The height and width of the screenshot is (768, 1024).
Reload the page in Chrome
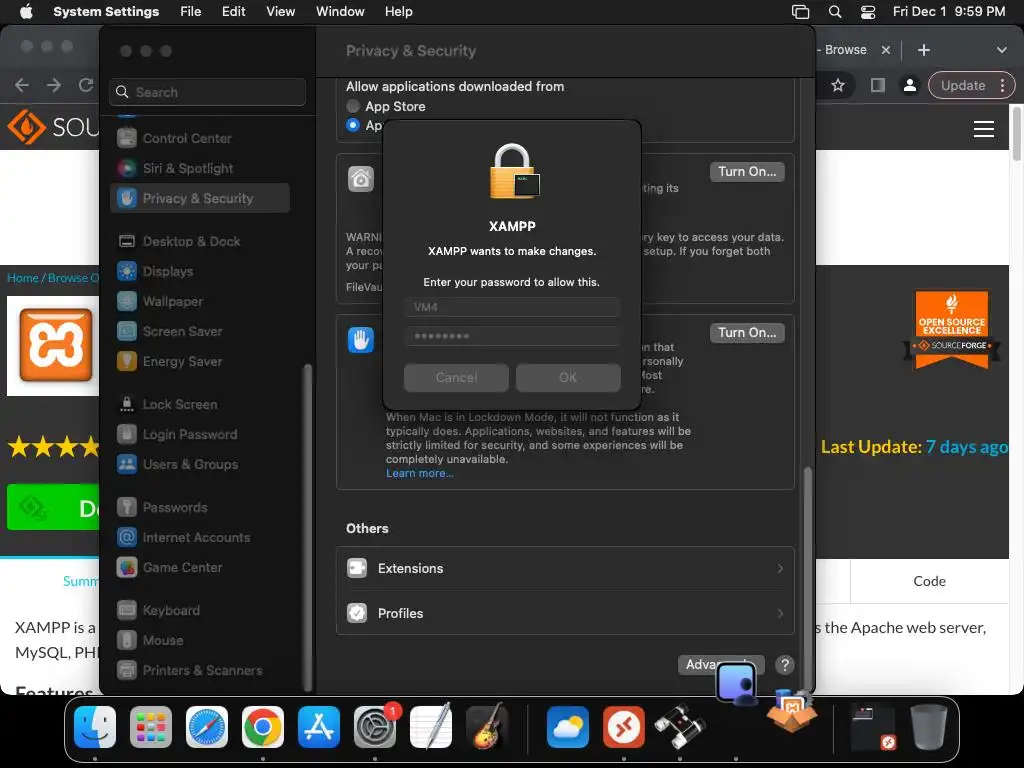pos(86,85)
